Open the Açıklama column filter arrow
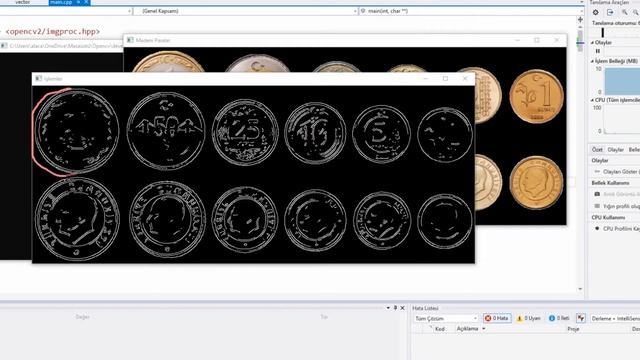The image size is (640, 360). [484, 329]
